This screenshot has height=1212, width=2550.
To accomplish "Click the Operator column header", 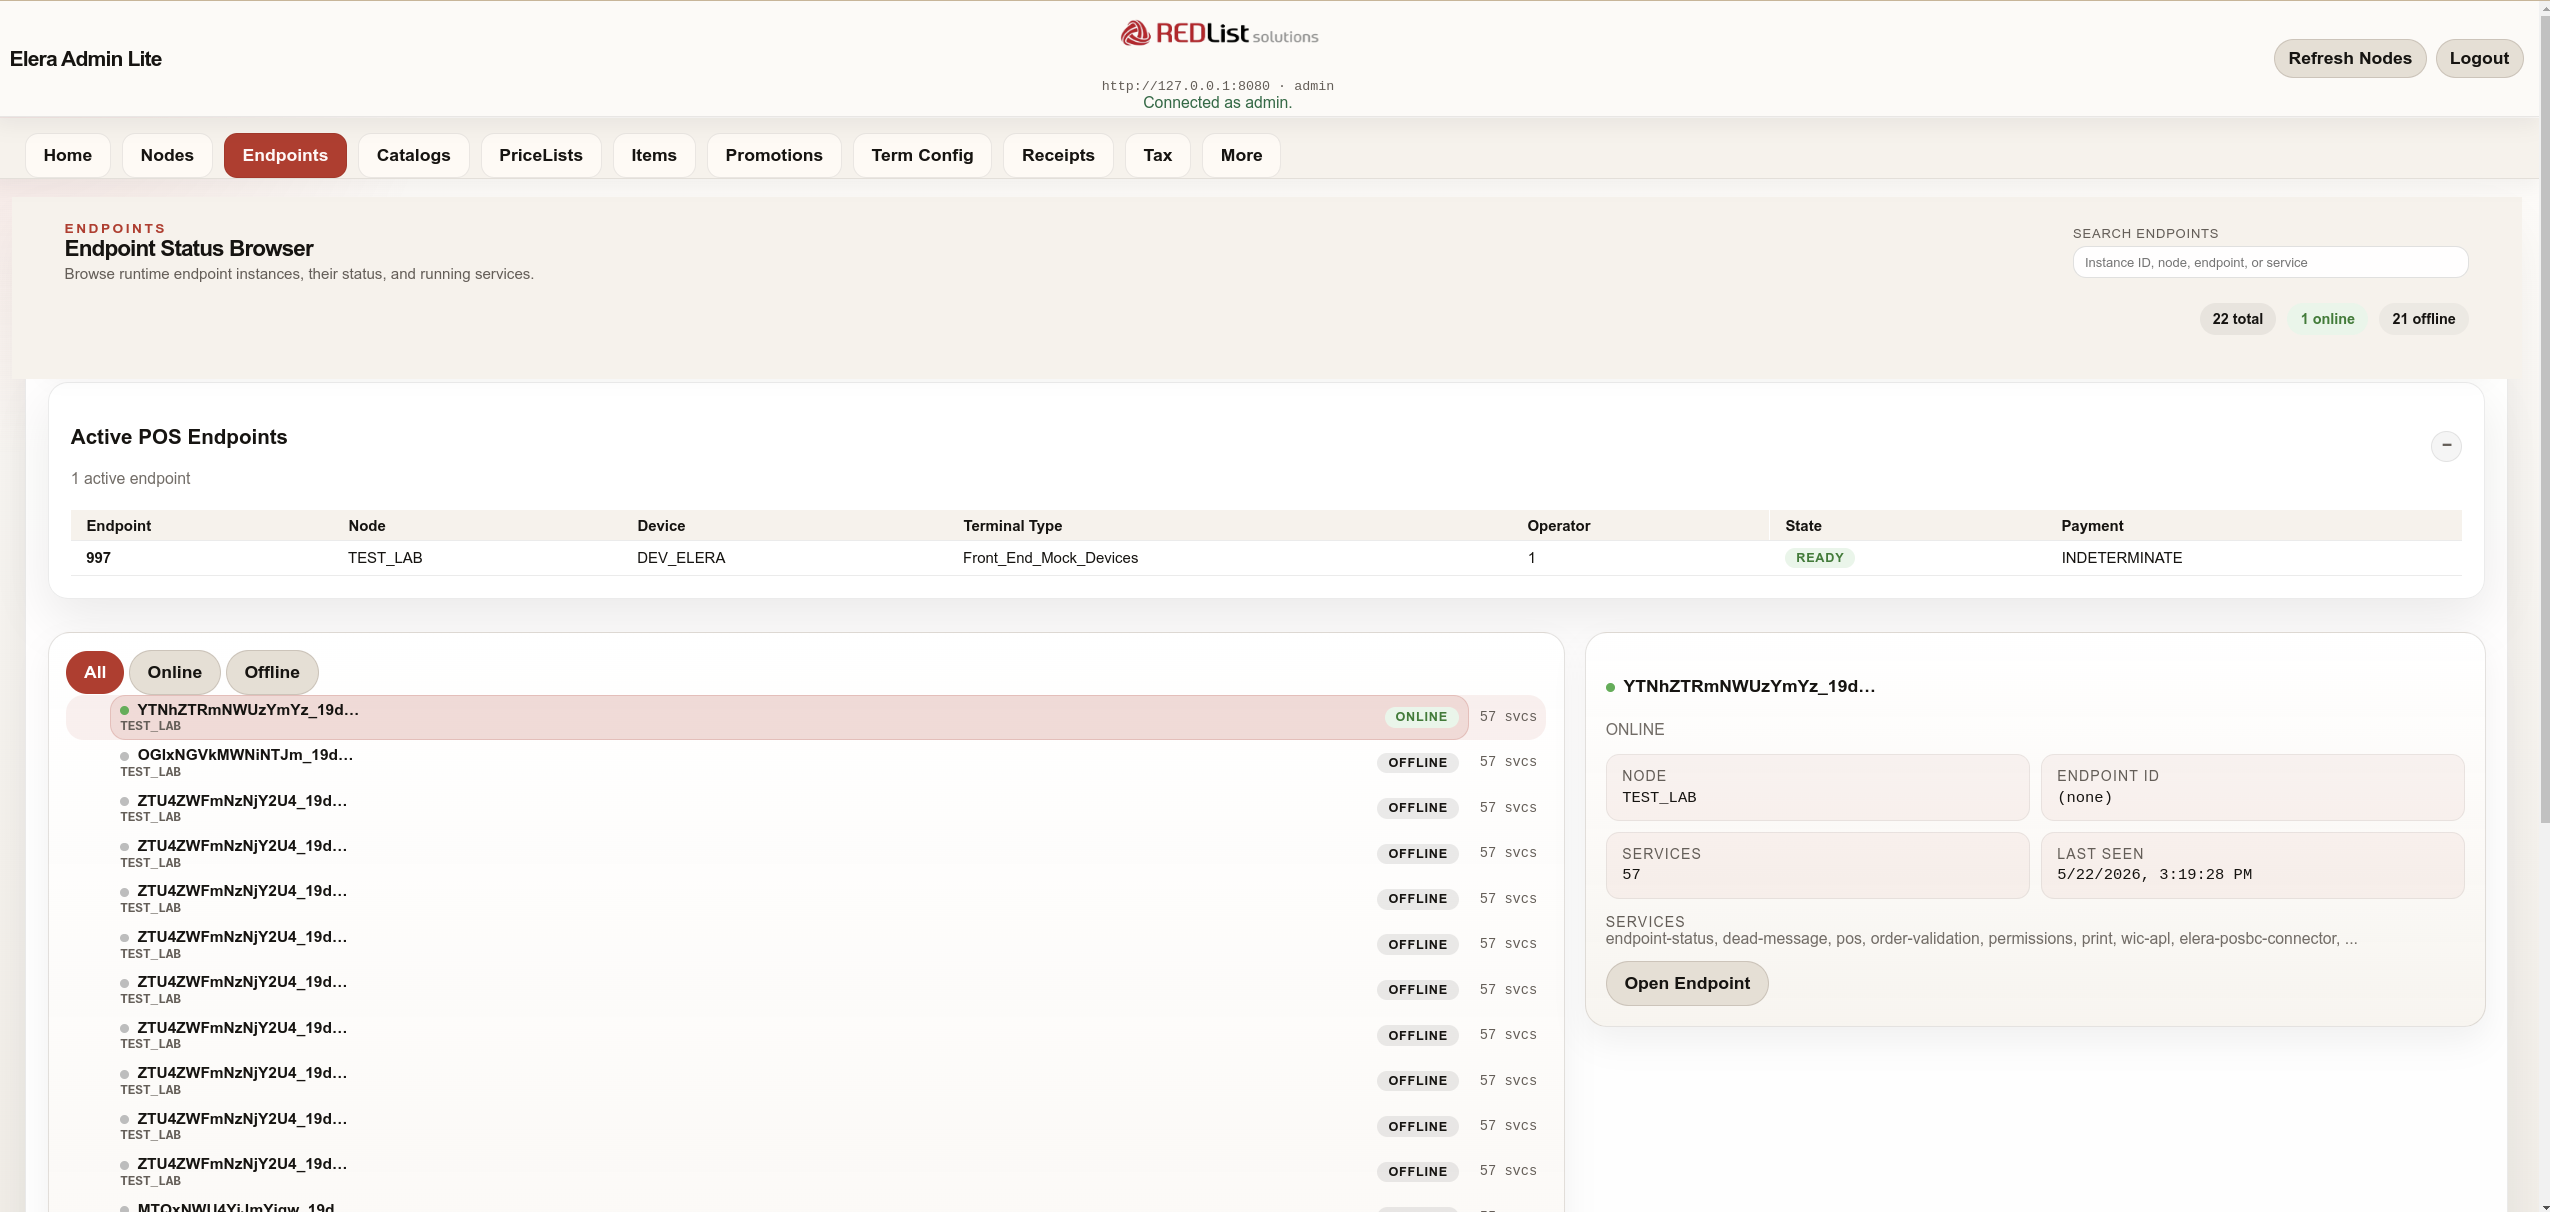I will coord(1558,526).
